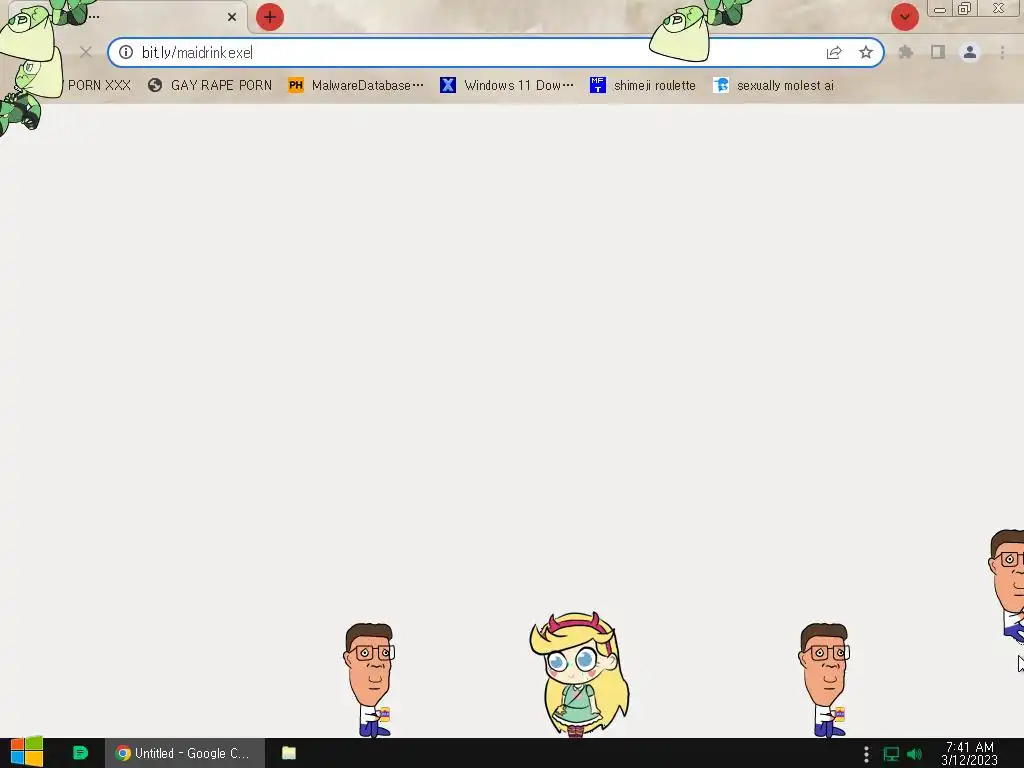Select Untitled - Google Chrome taskbar button
The width and height of the screenshot is (1024, 768).
[185, 753]
